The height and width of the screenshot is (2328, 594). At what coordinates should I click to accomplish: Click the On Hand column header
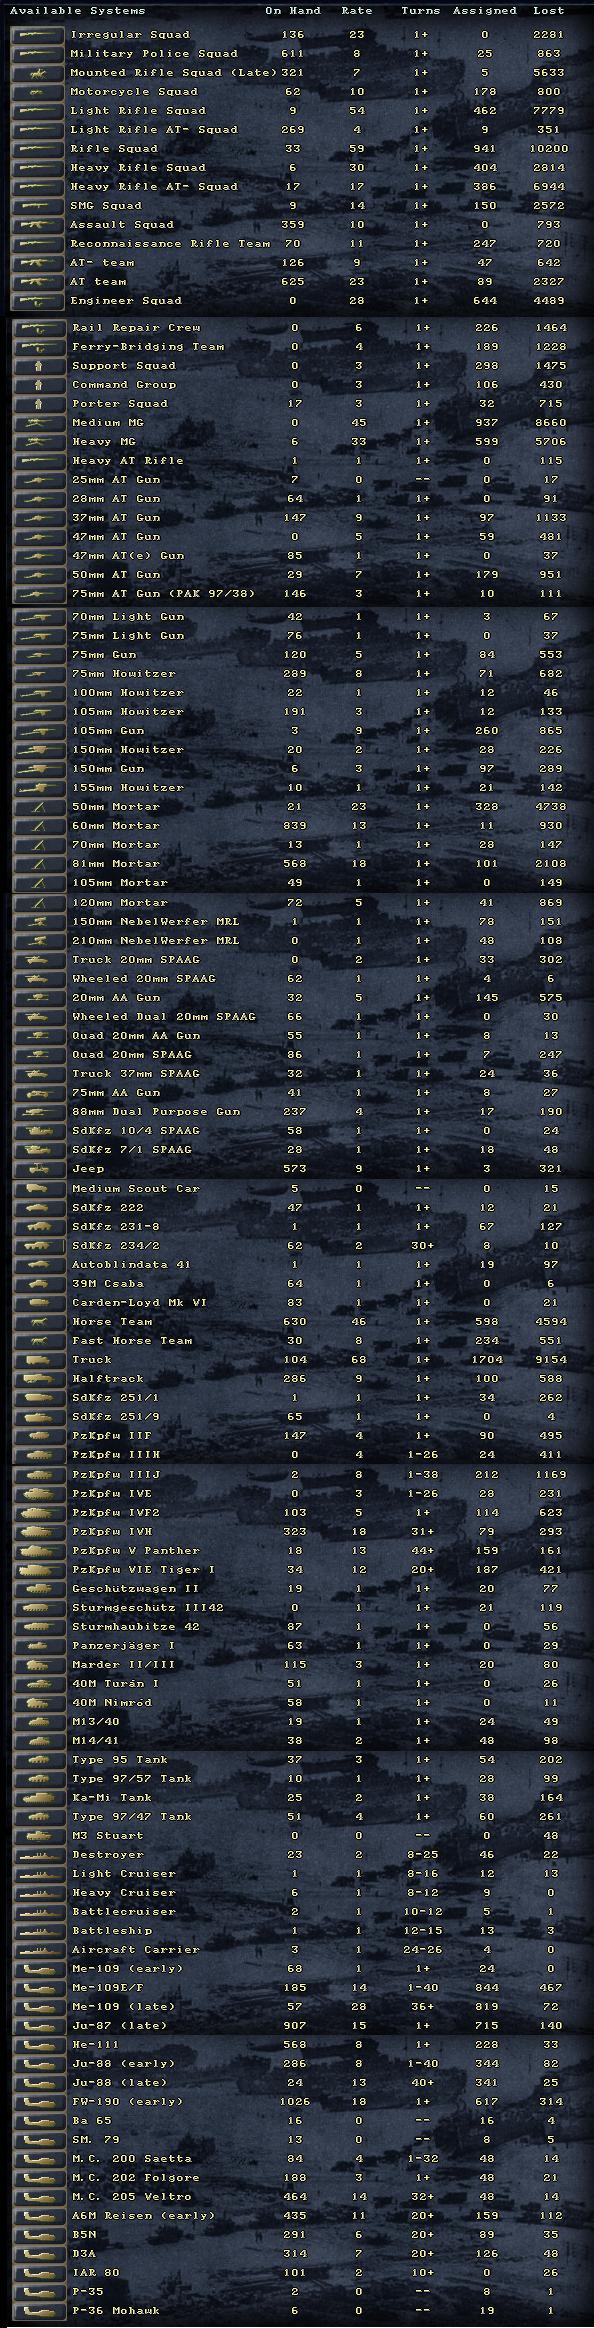293,11
